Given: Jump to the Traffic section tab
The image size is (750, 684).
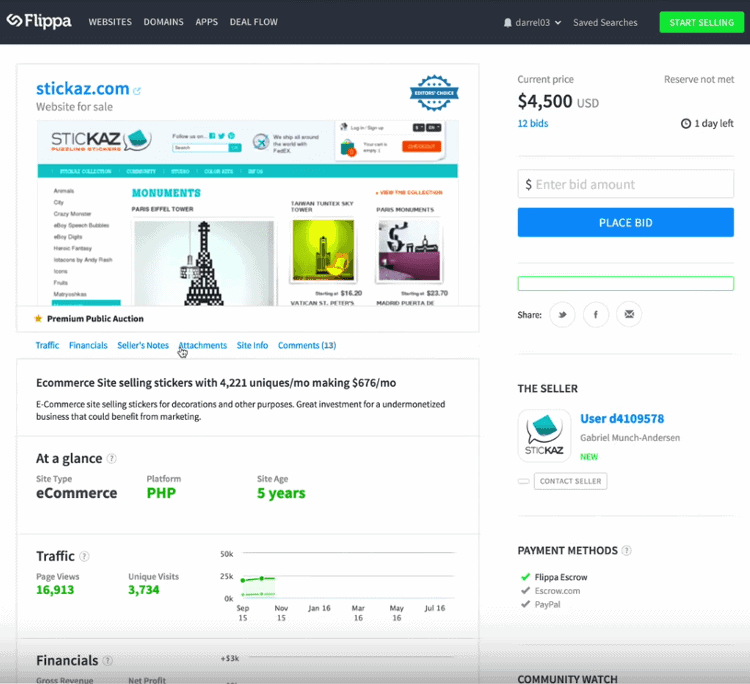Looking at the screenshot, I should point(47,345).
